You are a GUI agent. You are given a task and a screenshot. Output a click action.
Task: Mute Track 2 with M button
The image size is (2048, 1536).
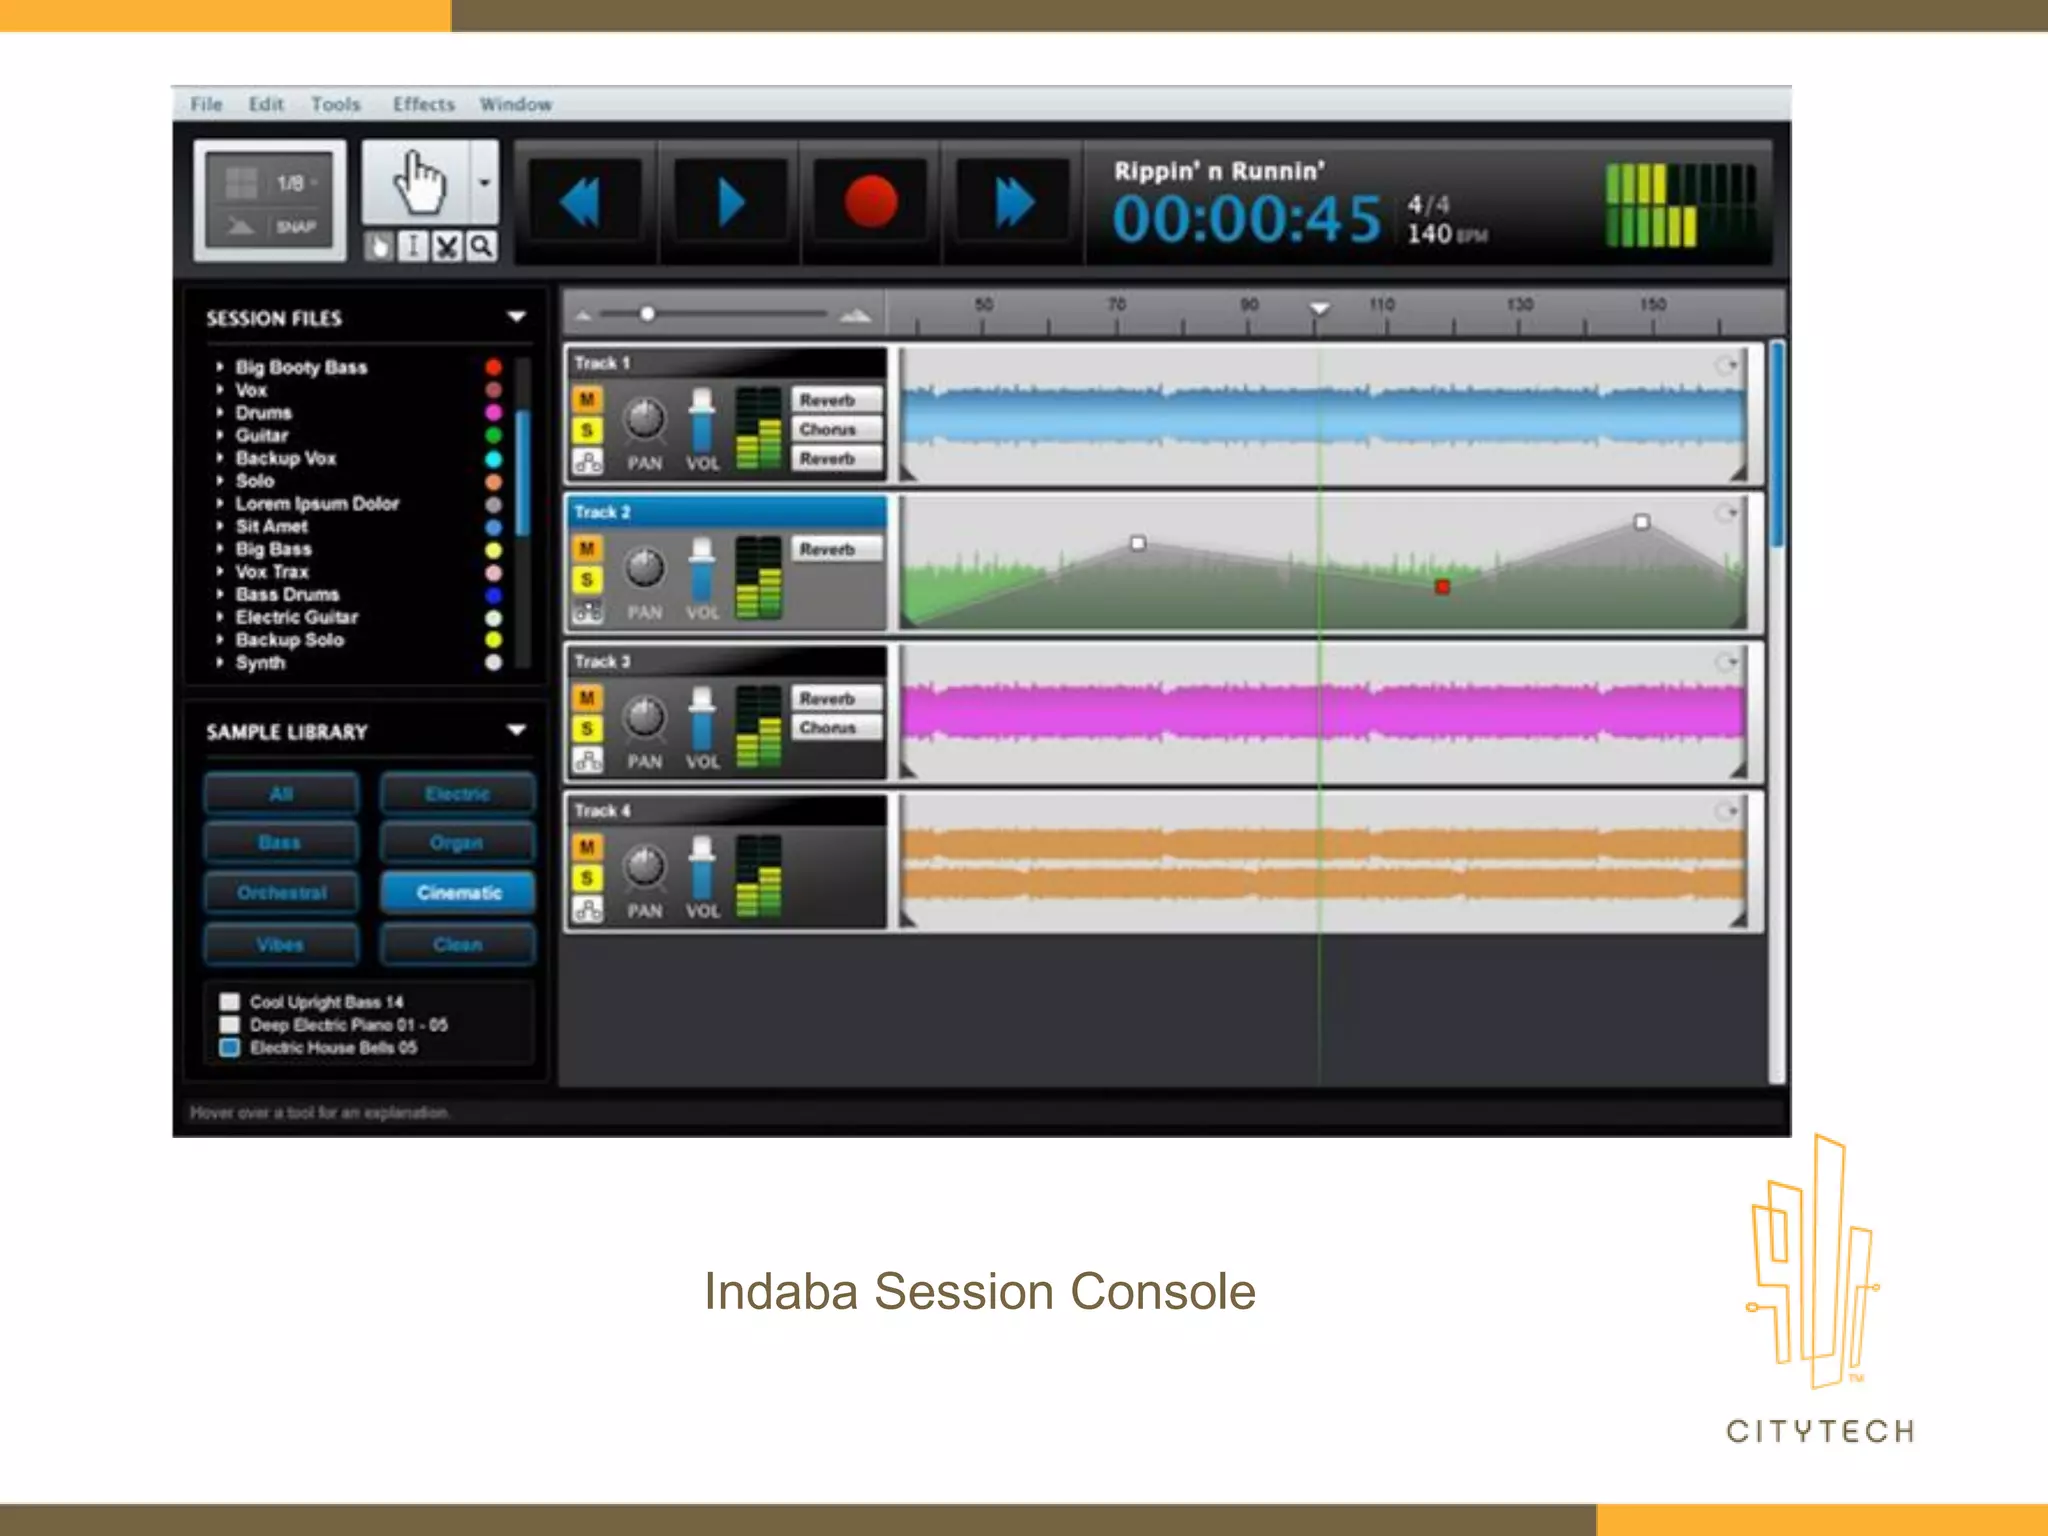(x=587, y=549)
